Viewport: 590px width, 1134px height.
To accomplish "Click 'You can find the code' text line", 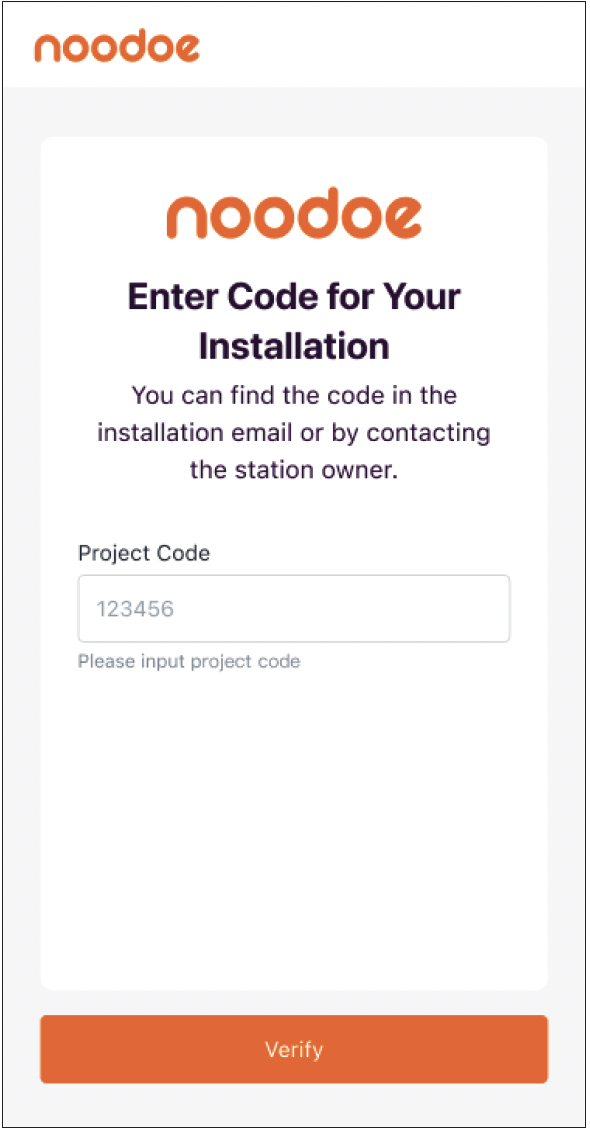I will (x=294, y=396).
